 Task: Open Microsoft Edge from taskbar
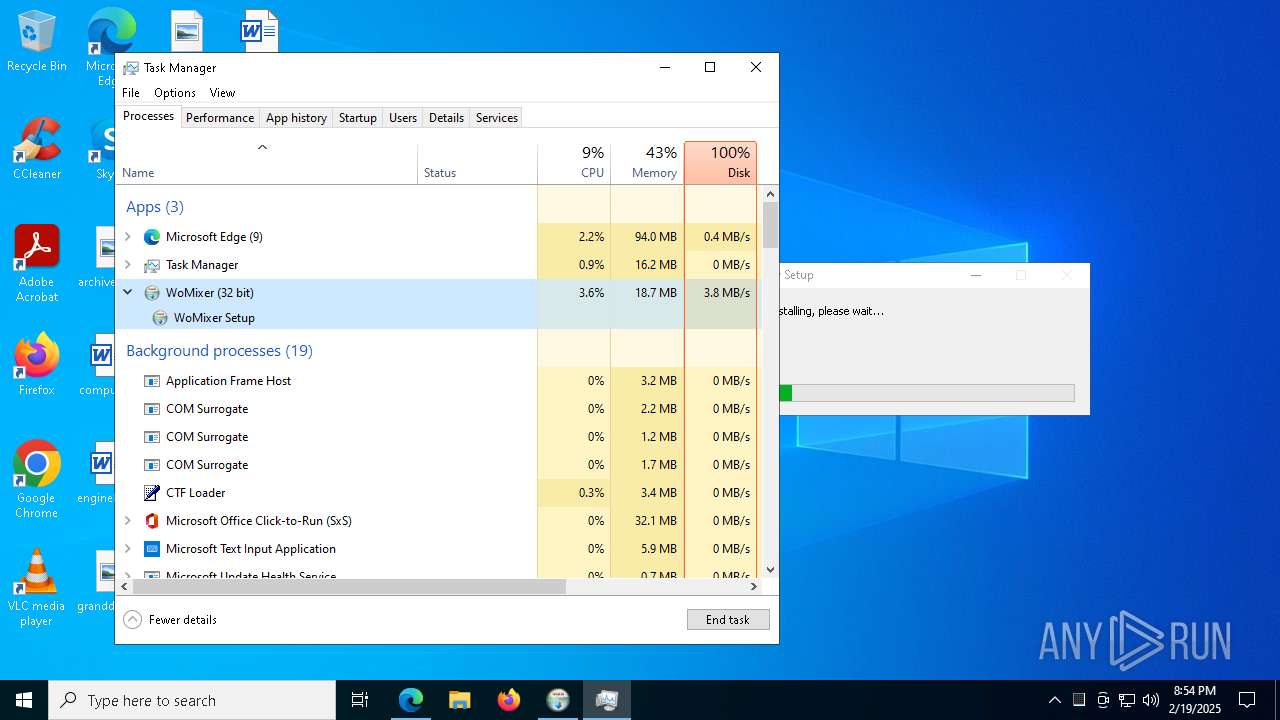click(411, 700)
